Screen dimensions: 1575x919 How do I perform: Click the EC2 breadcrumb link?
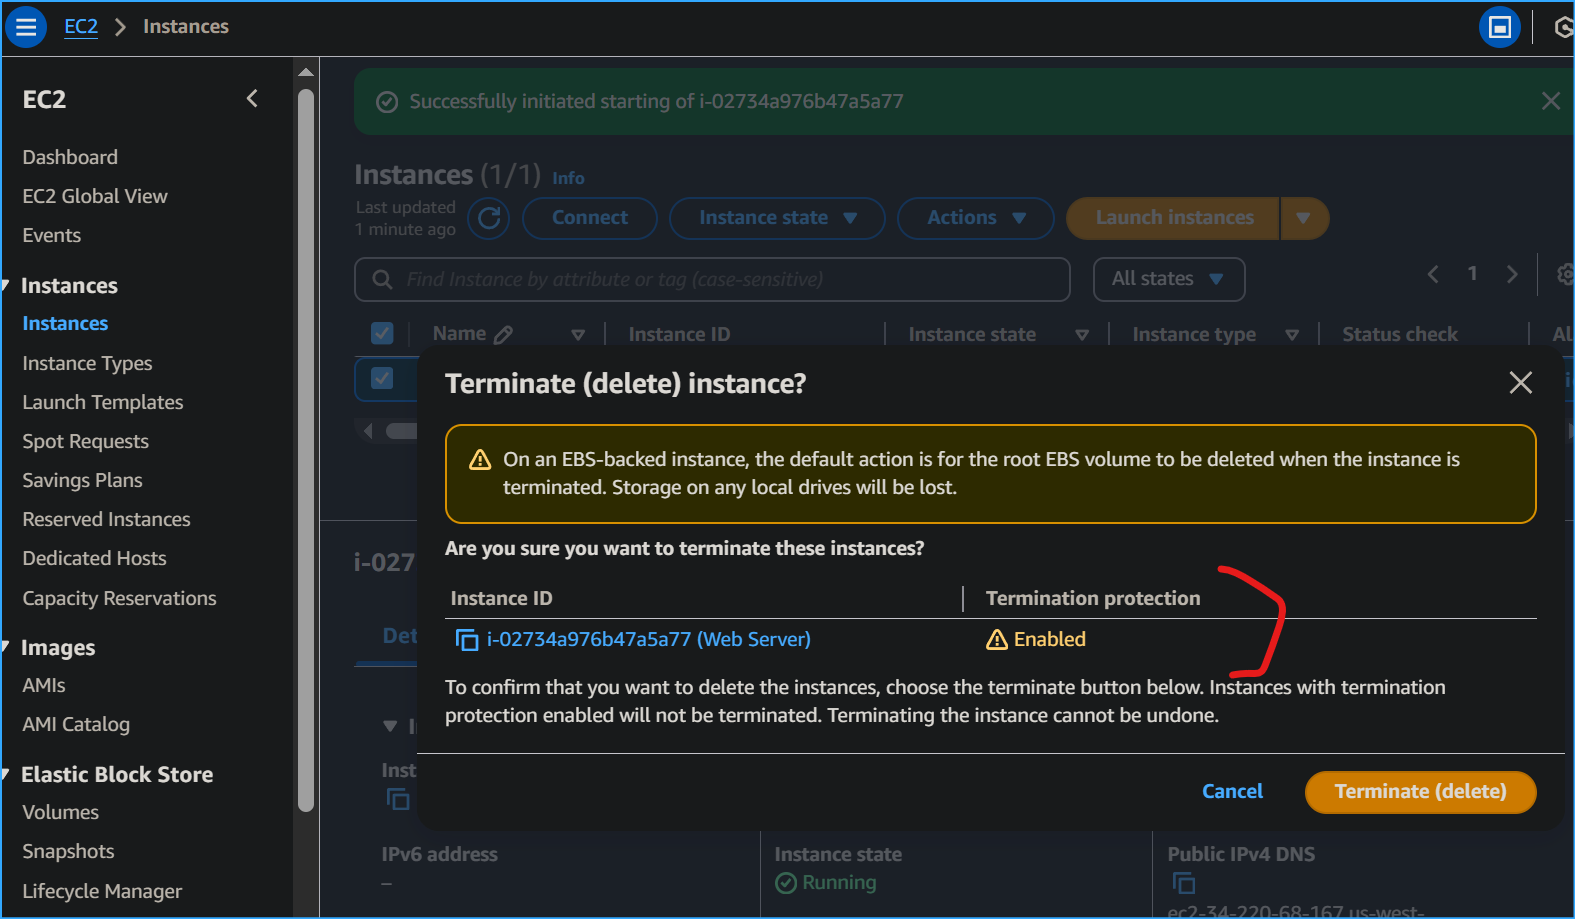pos(81,26)
